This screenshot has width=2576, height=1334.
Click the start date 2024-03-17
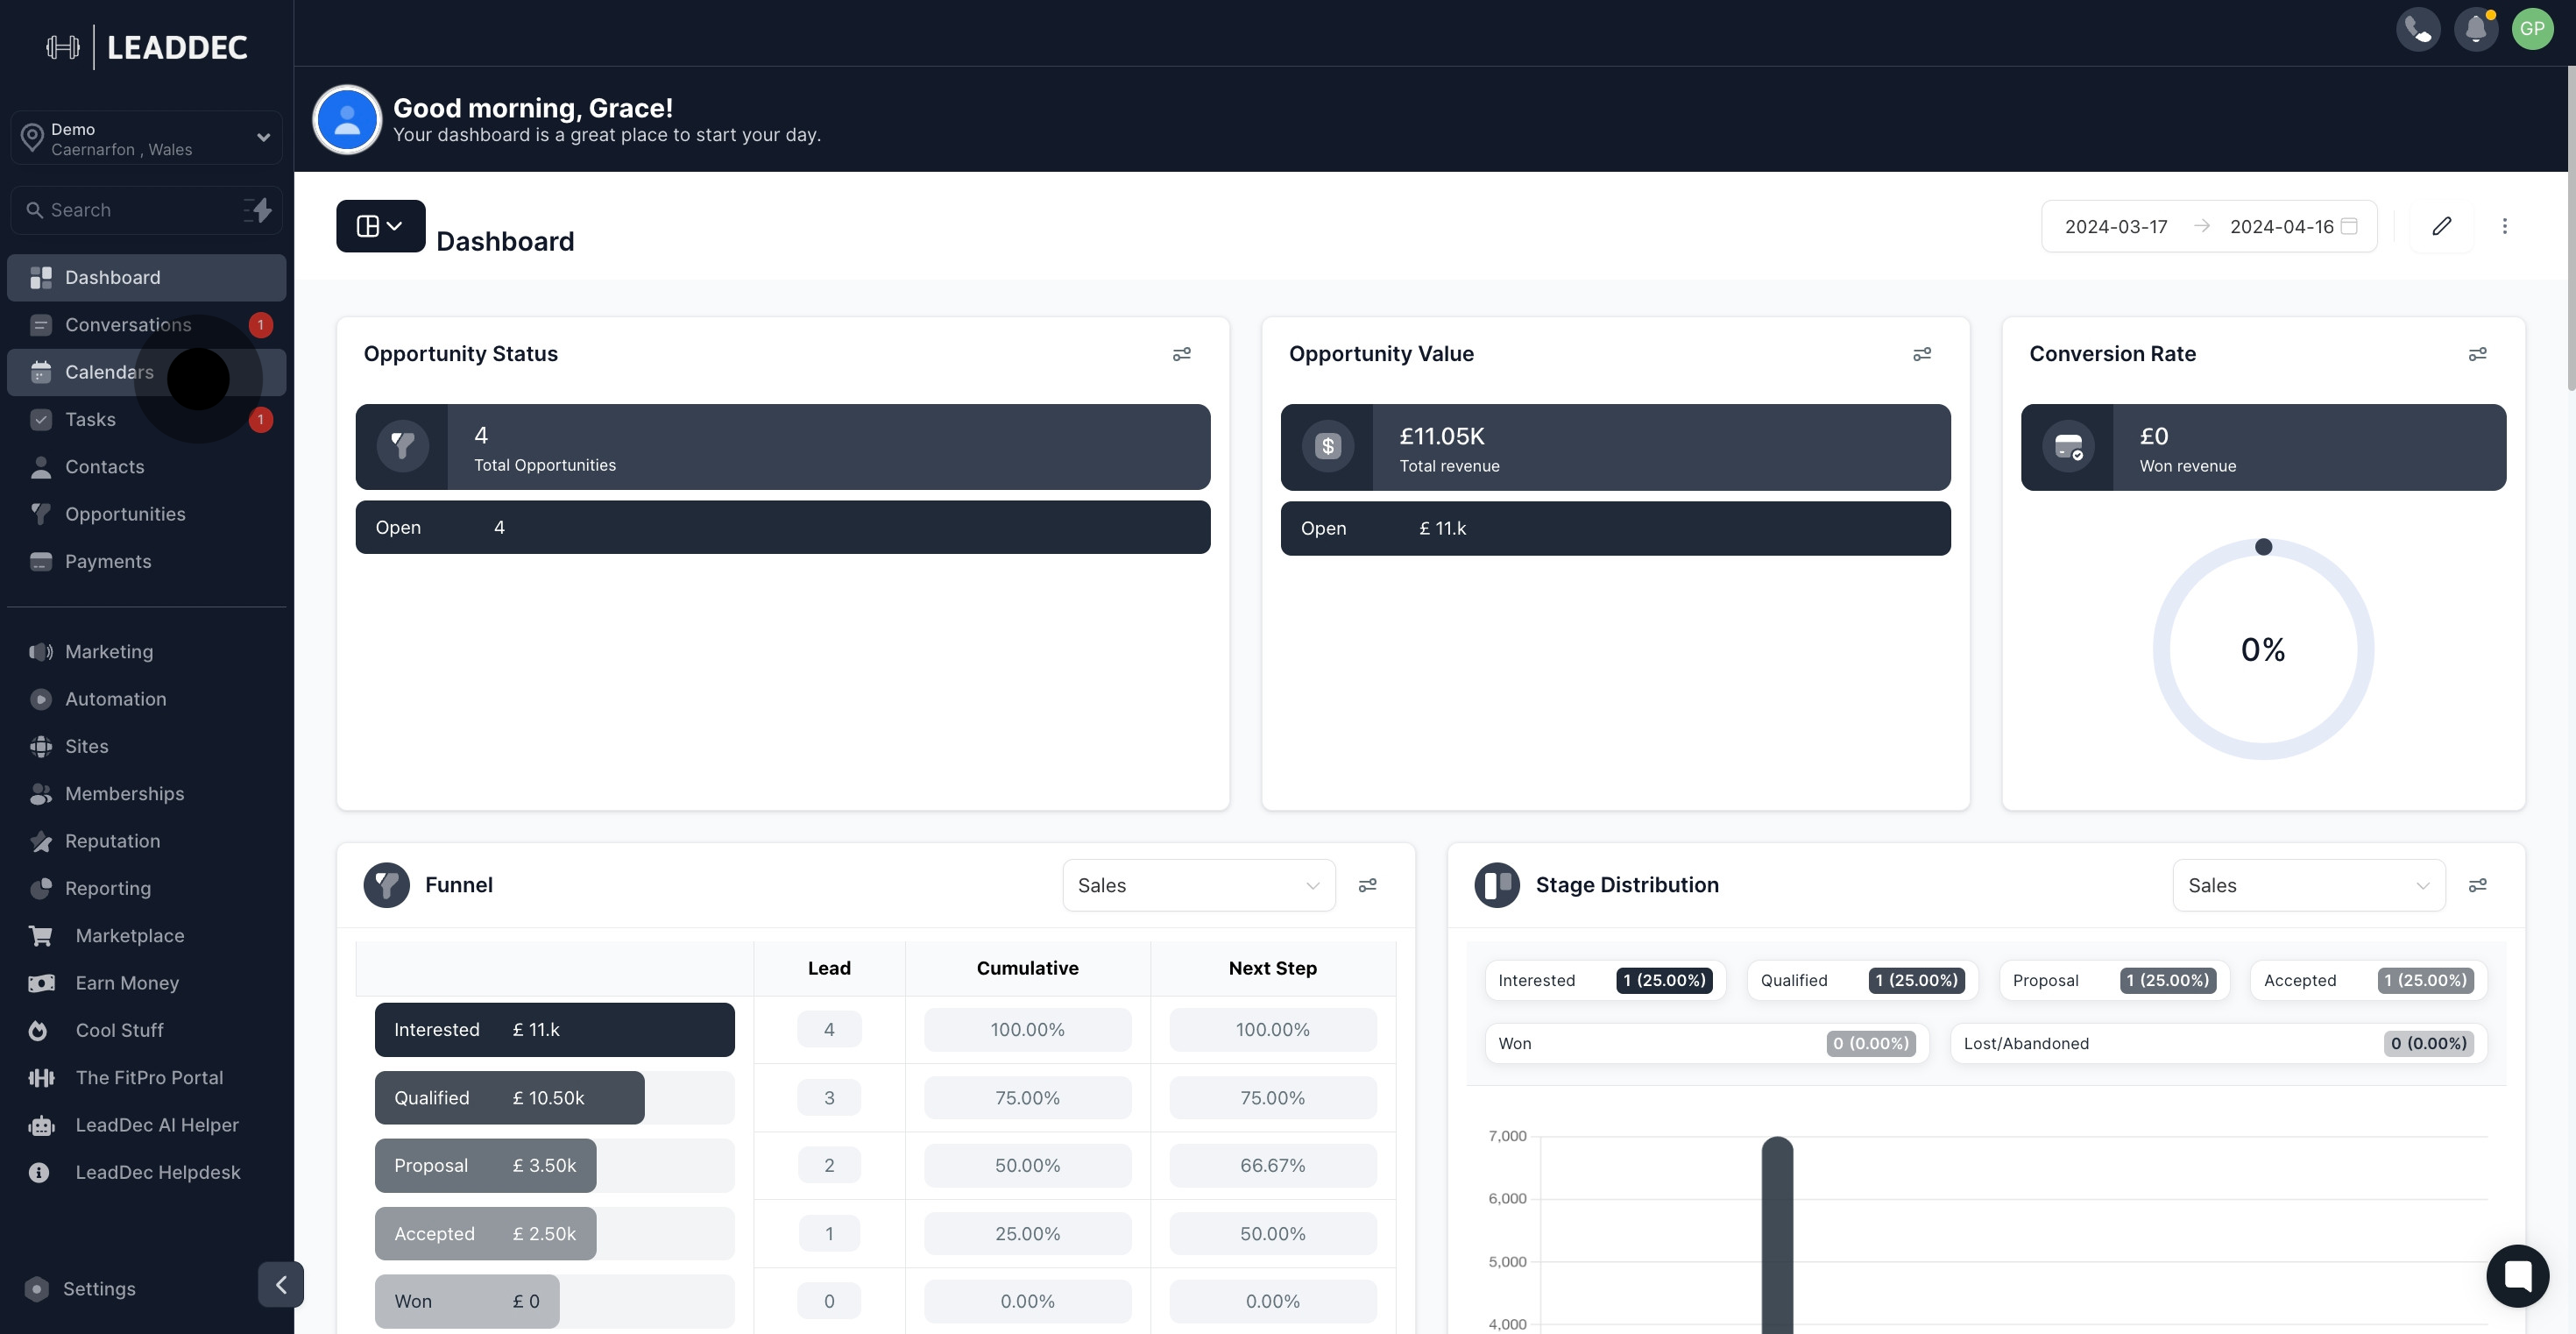tap(2115, 226)
